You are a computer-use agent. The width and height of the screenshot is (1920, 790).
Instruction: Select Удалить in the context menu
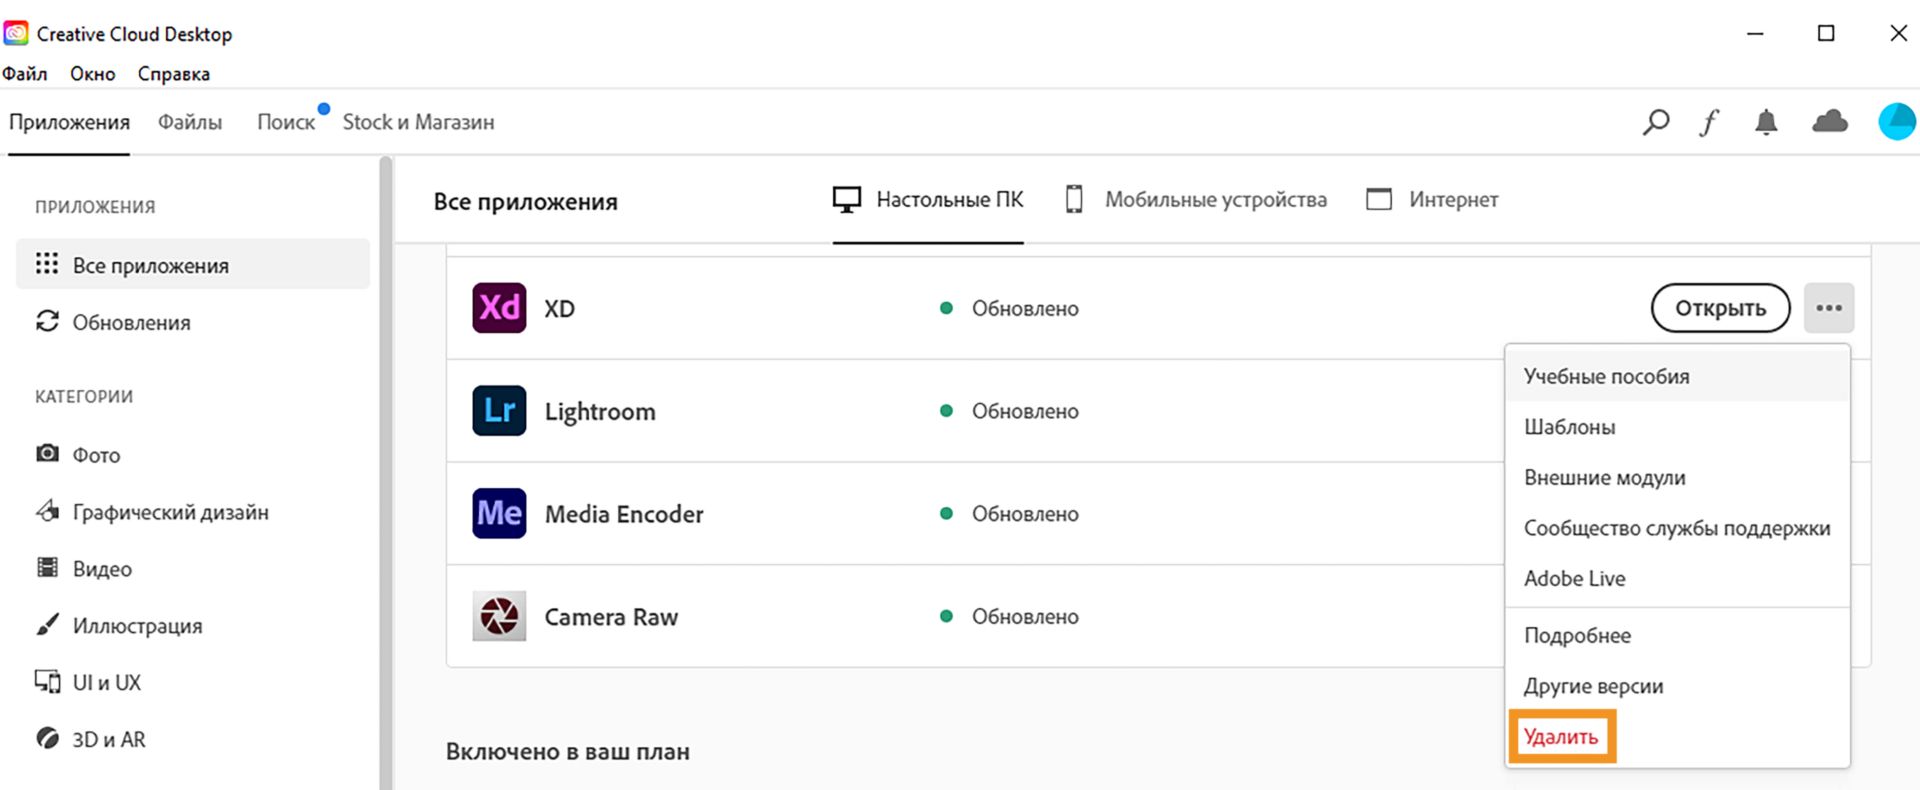[x=1560, y=737]
